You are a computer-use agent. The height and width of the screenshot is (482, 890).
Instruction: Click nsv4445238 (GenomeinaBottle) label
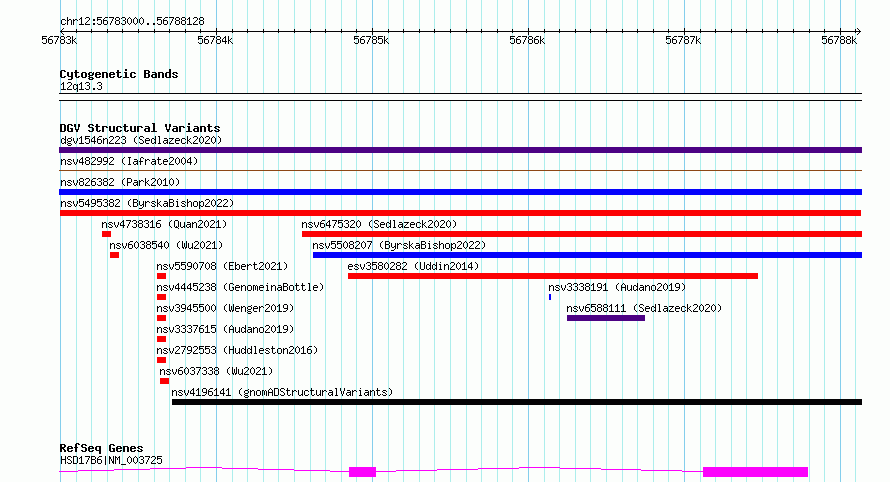coord(240,287)
